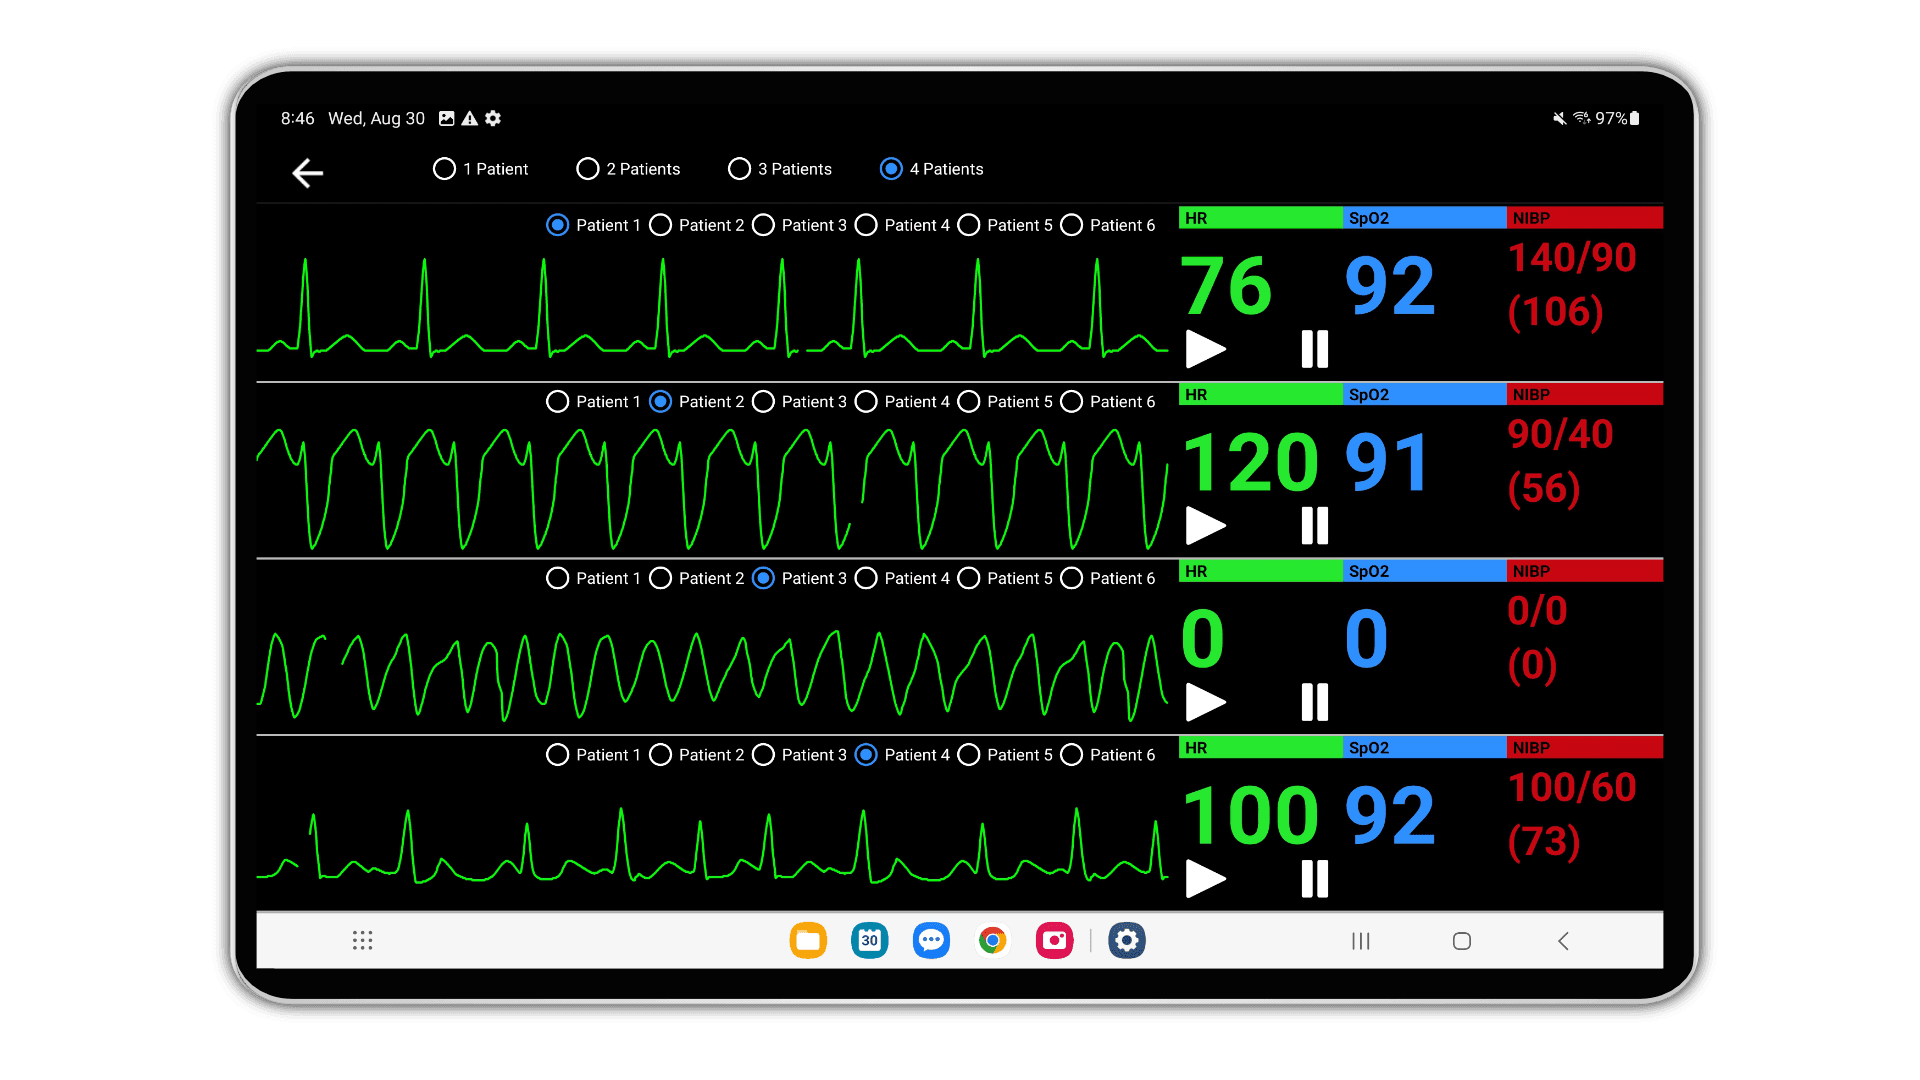The height and width of the screenshot is (1080, 1920).
Task: Tap the settings gear in the status bar
Action: pos(492,118)
